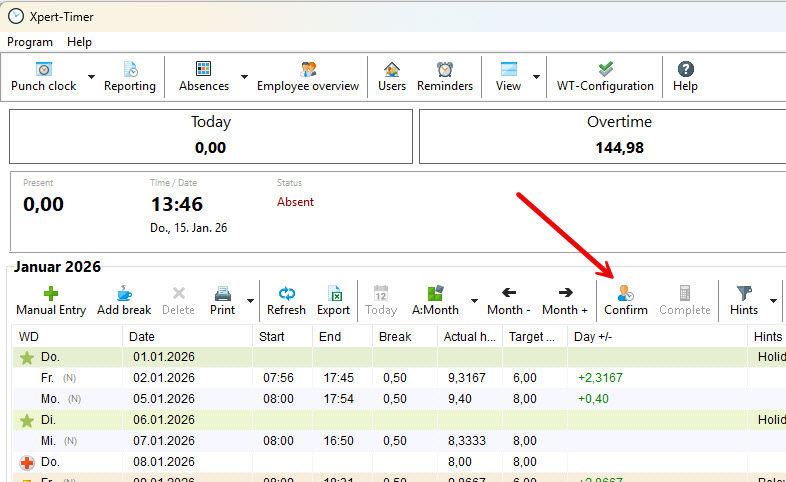Open Users management
Image resolution: width=786 pixels, height=482 pixels.
pyautogui.click(x=392, y=76)
